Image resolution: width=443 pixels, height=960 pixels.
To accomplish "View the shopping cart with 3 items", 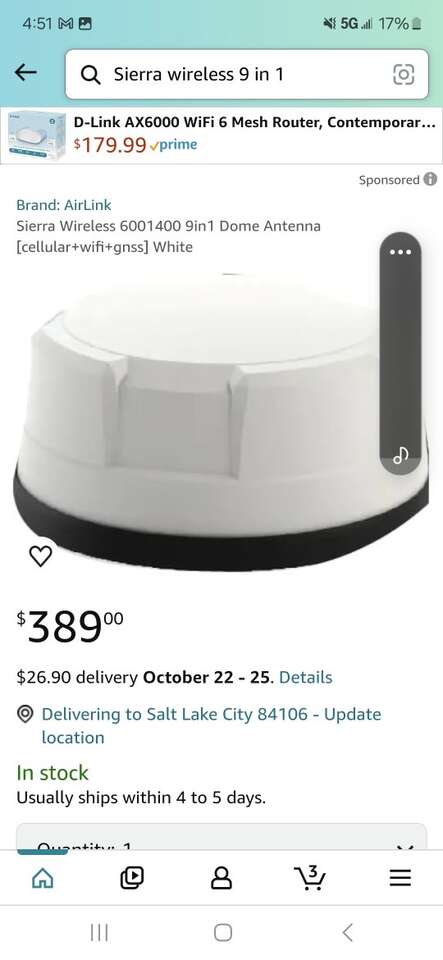I will point(311,878).
